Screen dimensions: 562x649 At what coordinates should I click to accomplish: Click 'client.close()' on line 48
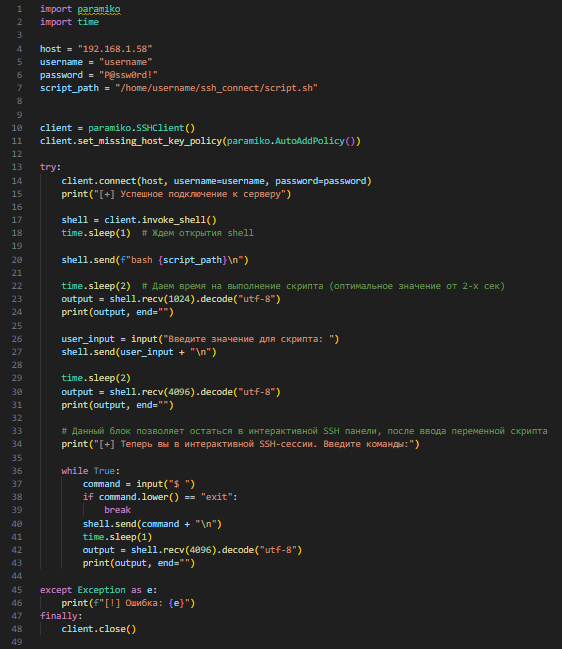(98, 629)
